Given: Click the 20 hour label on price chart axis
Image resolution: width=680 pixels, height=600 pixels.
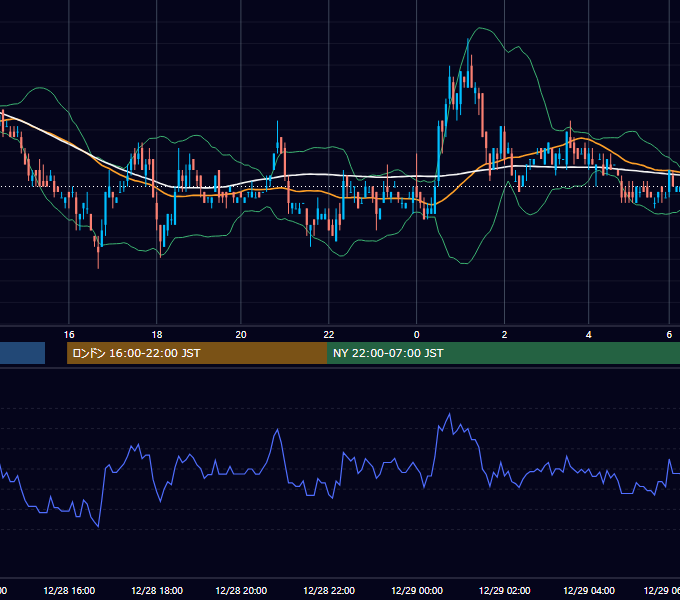Looking at the screenshot, I should click(x=241, y=335).
